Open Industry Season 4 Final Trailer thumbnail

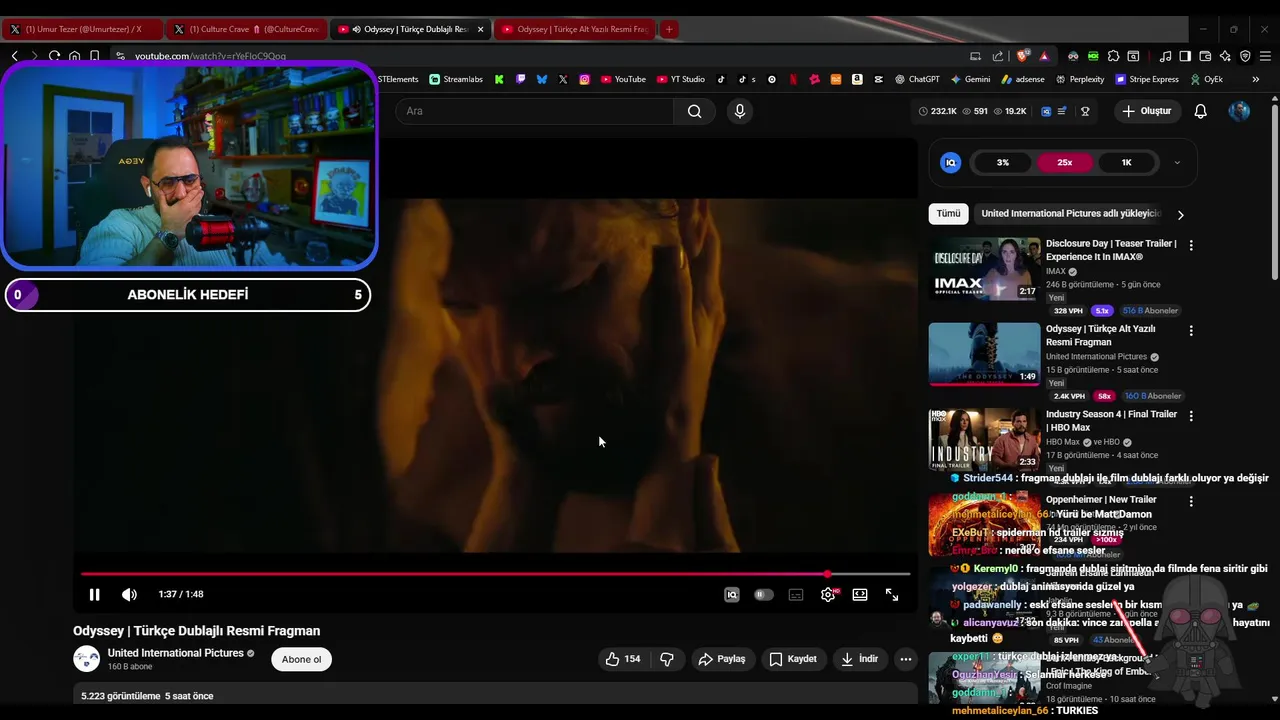[985, 439]
